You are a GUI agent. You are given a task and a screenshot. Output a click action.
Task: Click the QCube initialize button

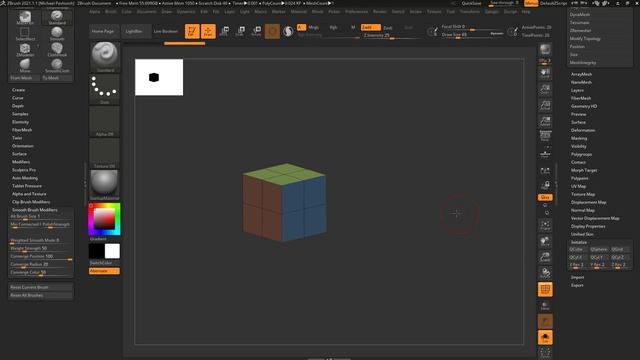point(578,249)
